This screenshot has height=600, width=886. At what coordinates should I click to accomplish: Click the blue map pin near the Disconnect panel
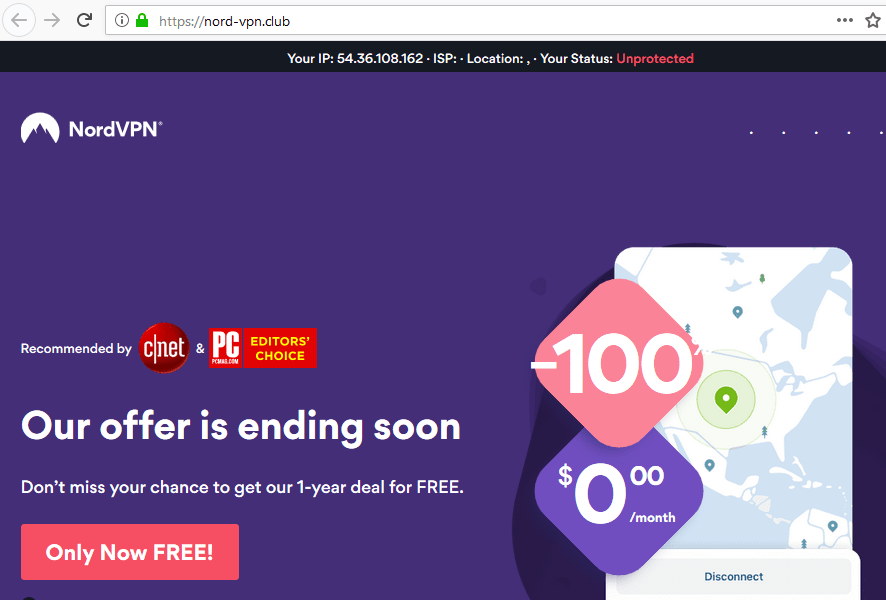point(832,527)
